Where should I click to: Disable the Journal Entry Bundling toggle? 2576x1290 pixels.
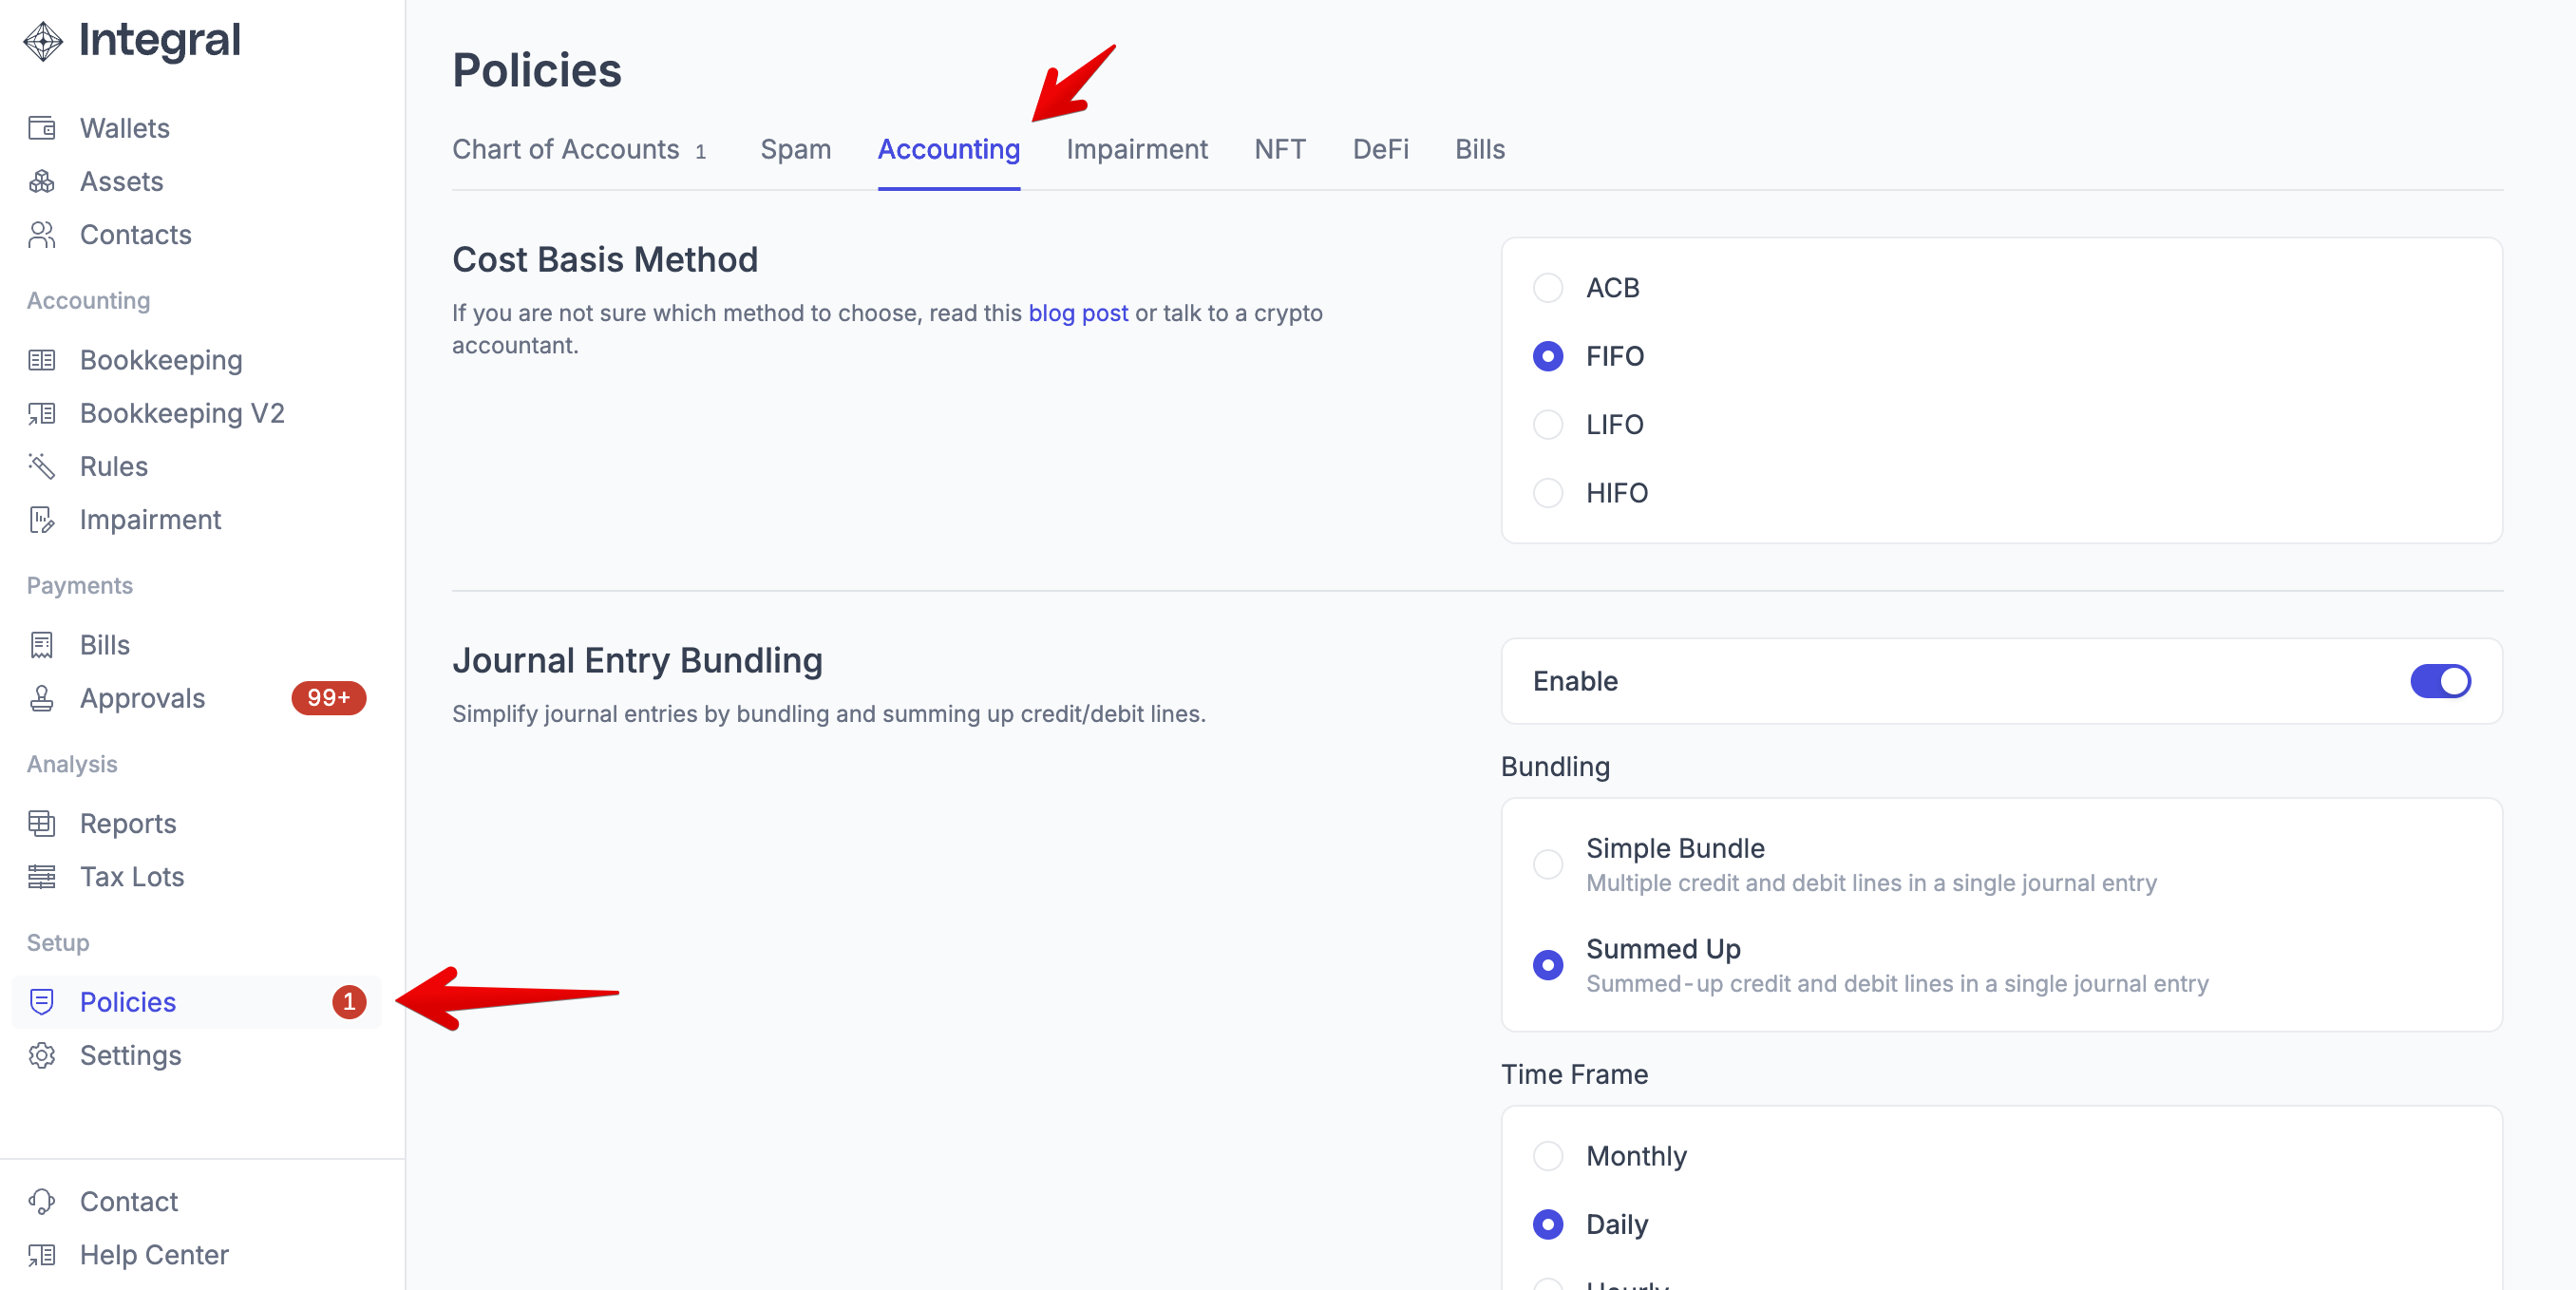click(2439, 681)
